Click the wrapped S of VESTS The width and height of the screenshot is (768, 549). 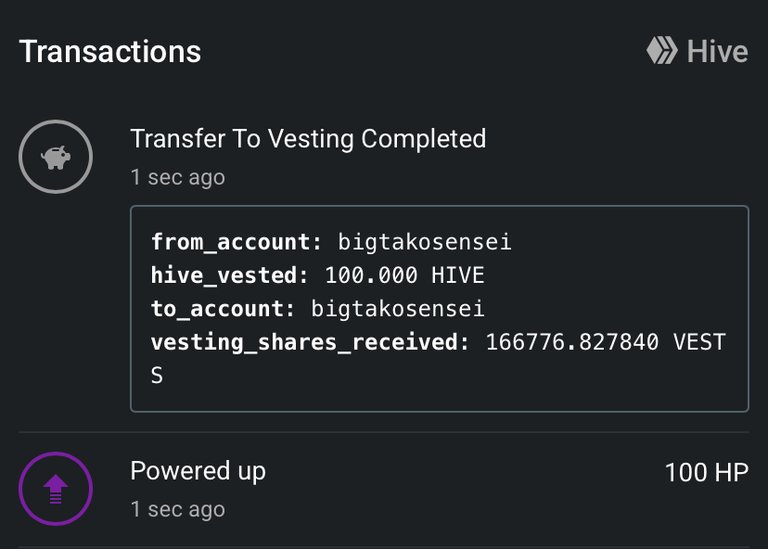pyautogui.click(x=157, y=376)
